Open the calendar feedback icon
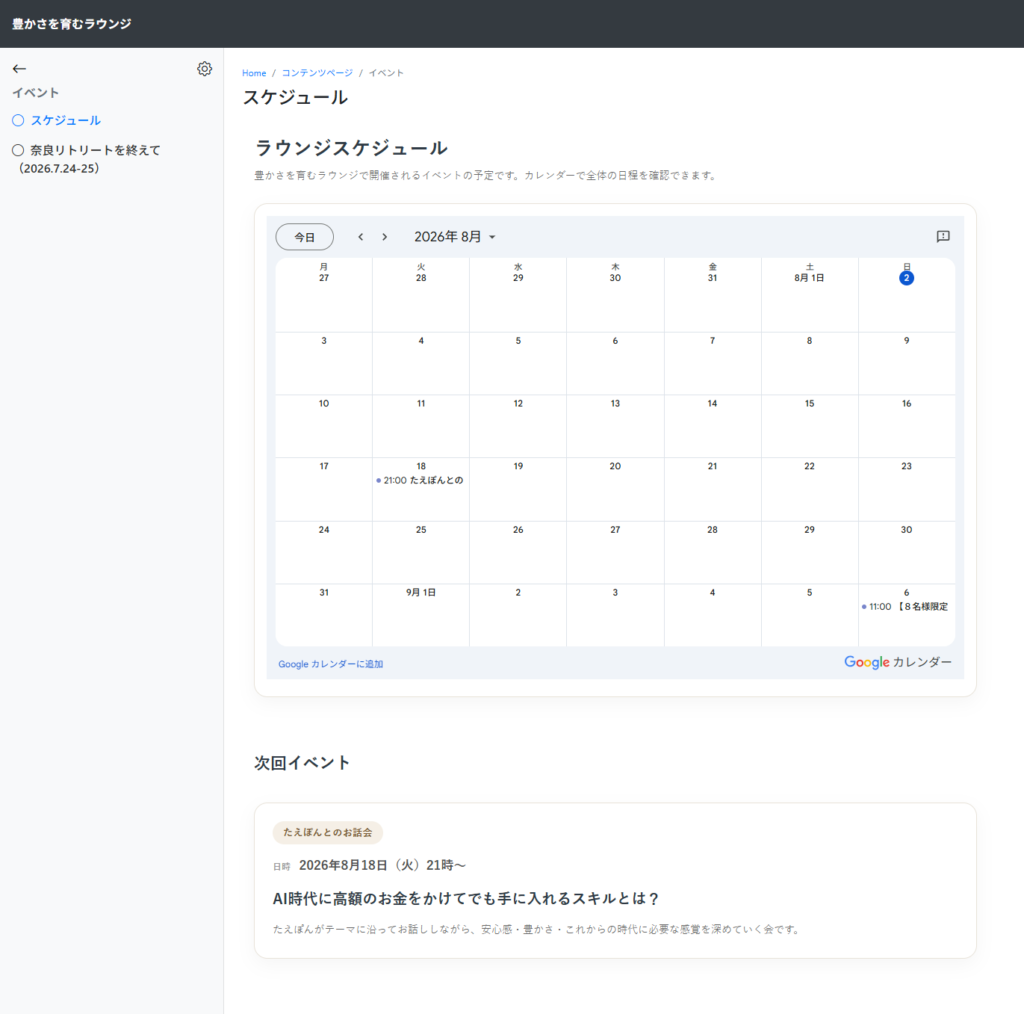Image resolution: width=1024 pixels, height=1014 pixels. coord(943,236)
